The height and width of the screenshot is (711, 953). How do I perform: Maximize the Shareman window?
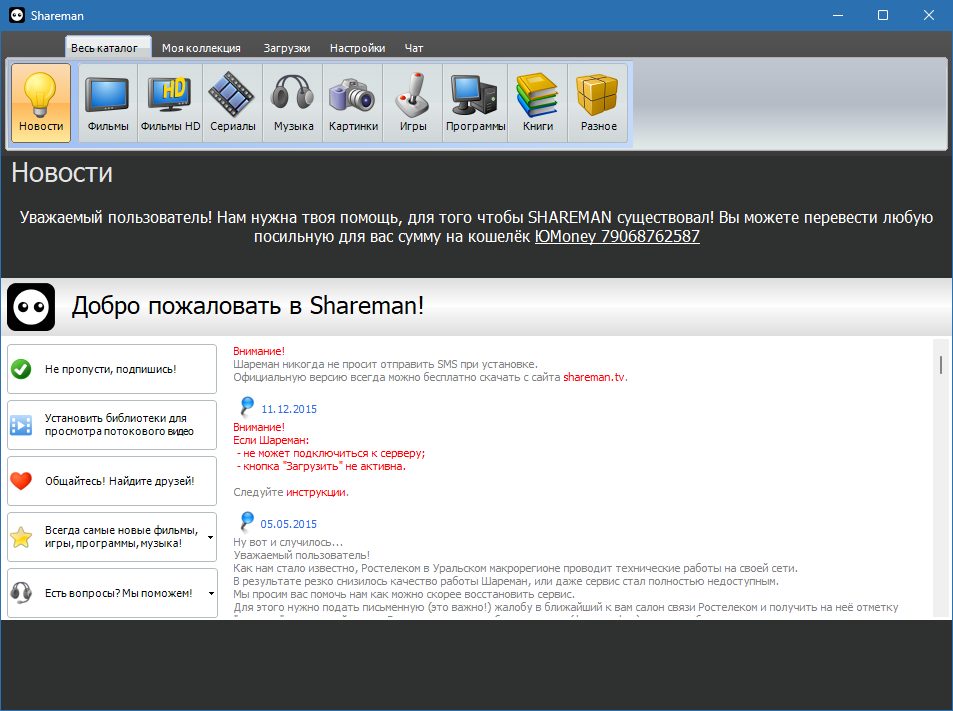[883, 15]
